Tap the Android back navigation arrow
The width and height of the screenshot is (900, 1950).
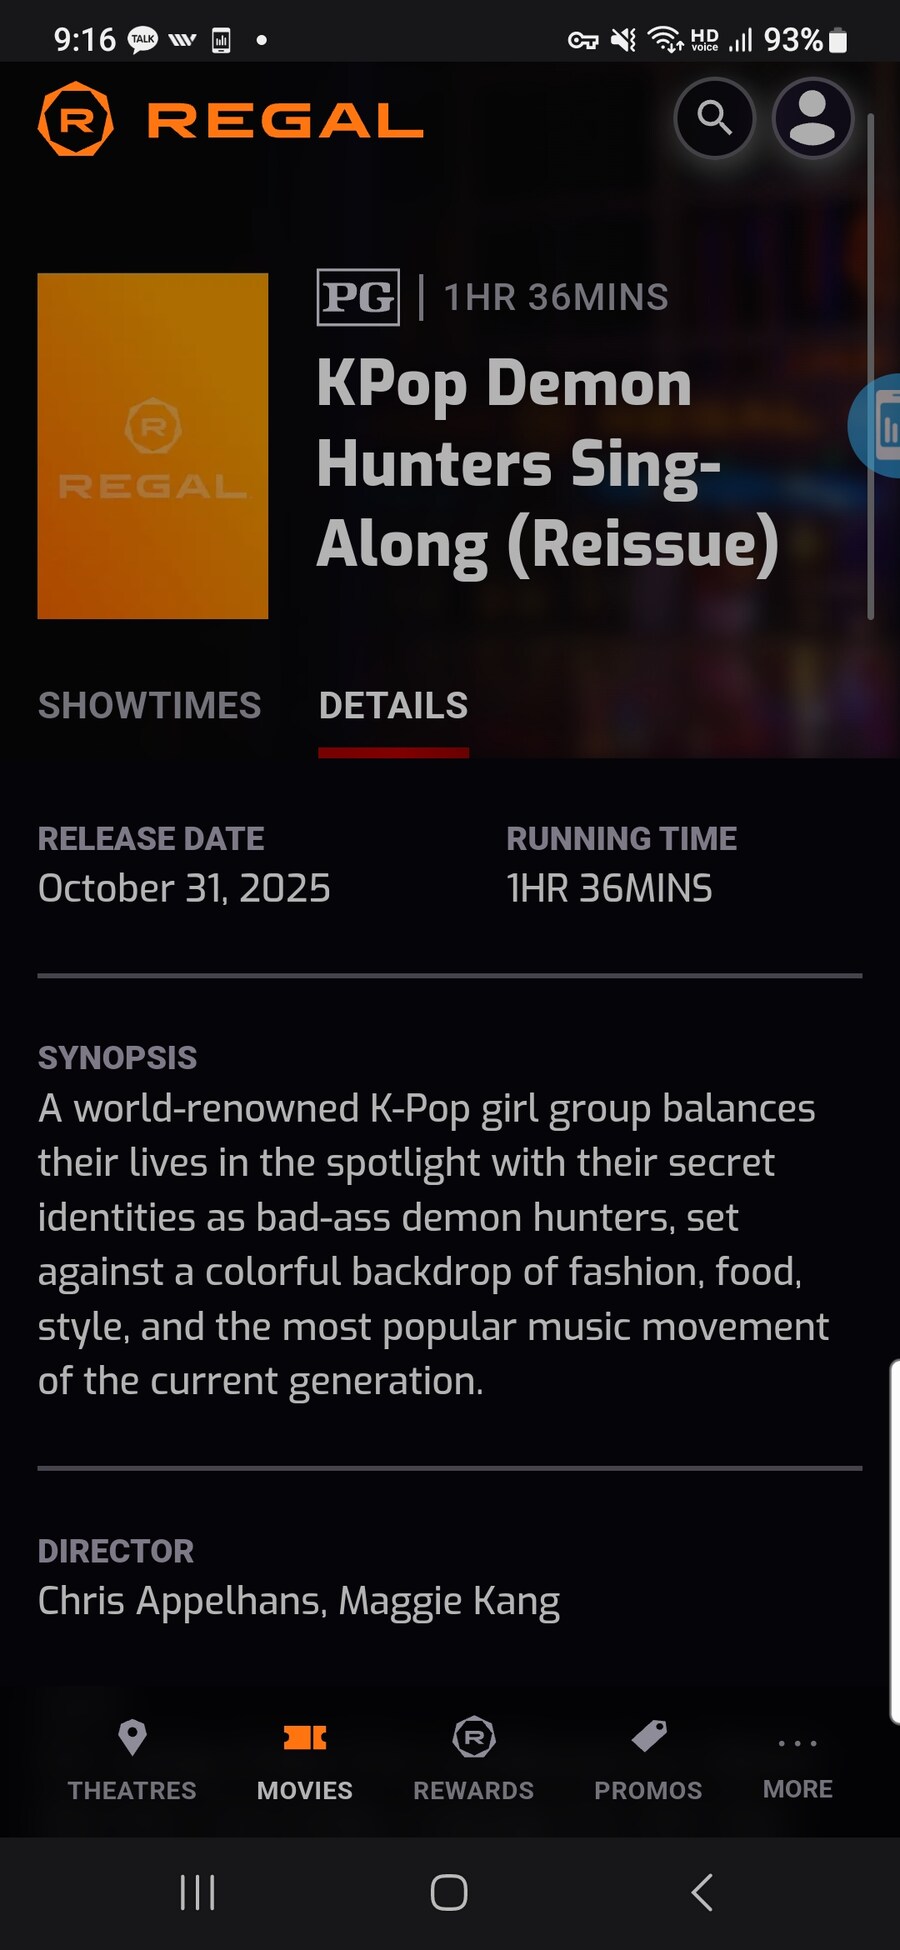pos(702,1892)
